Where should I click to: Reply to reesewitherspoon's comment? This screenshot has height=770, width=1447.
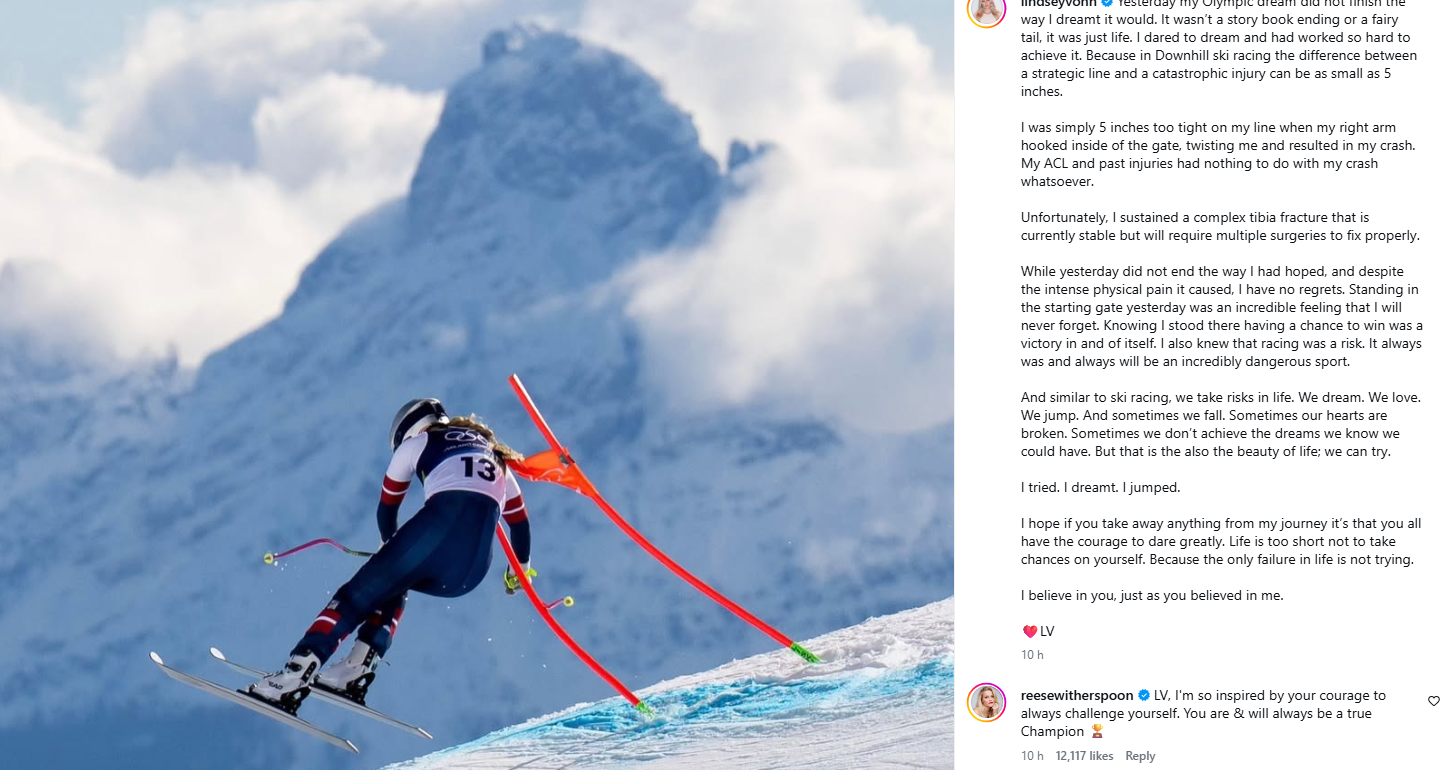point(1140,756)
